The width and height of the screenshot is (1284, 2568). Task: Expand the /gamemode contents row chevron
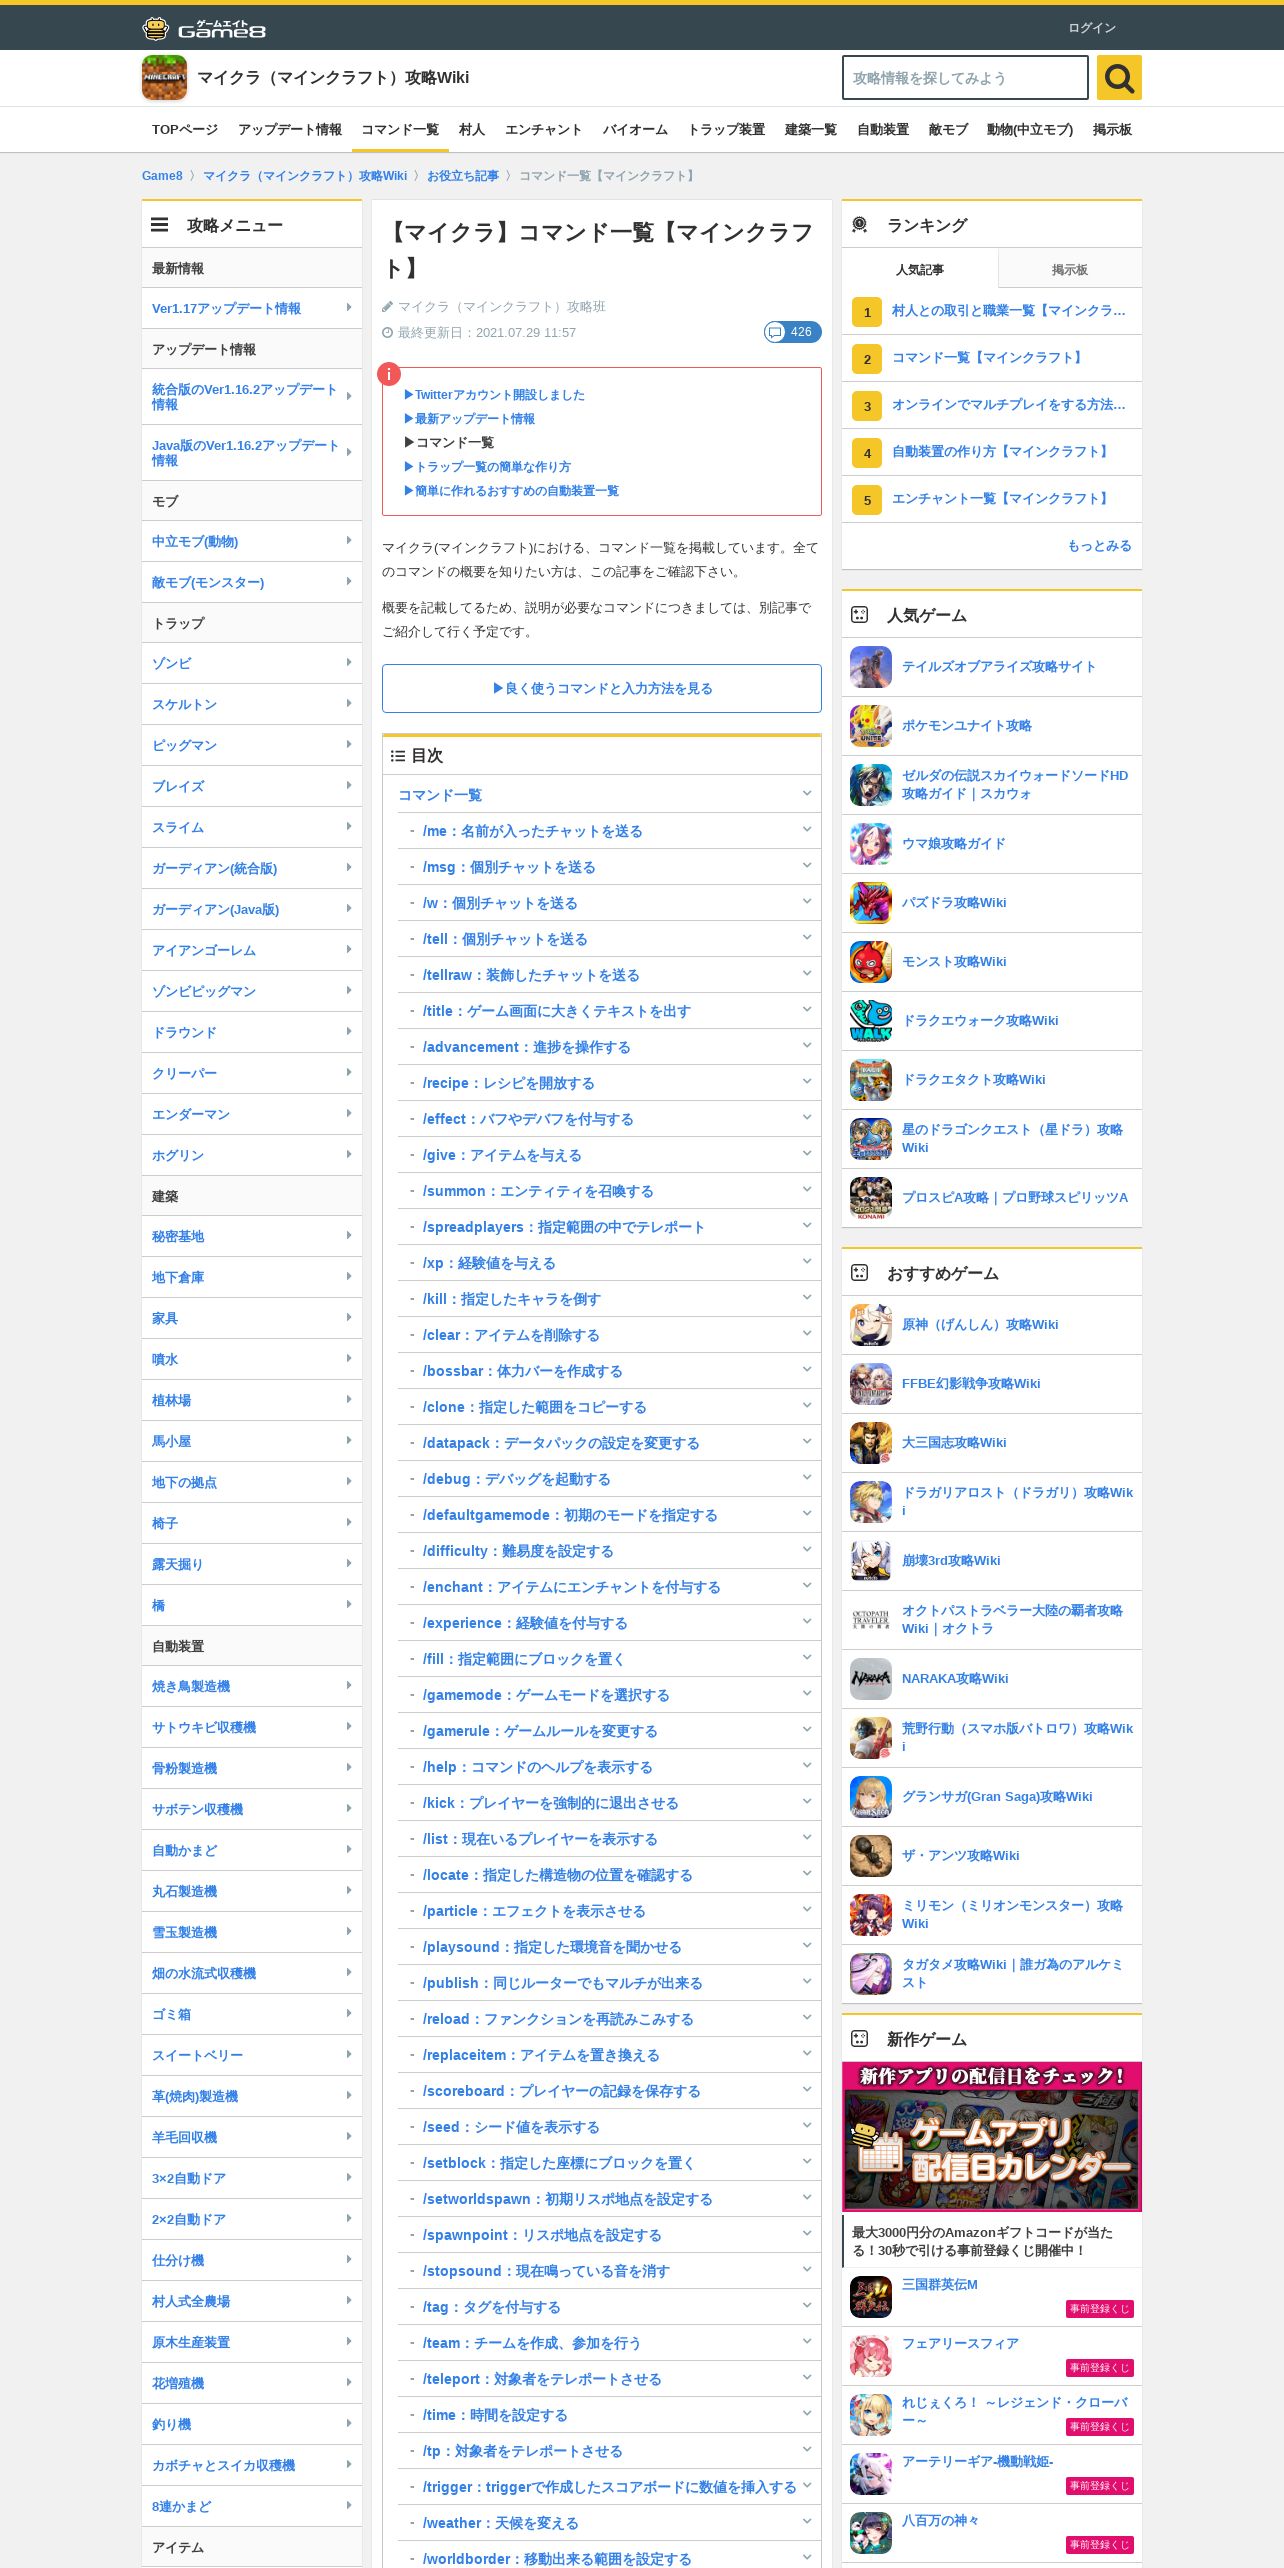click(807, 1694)
